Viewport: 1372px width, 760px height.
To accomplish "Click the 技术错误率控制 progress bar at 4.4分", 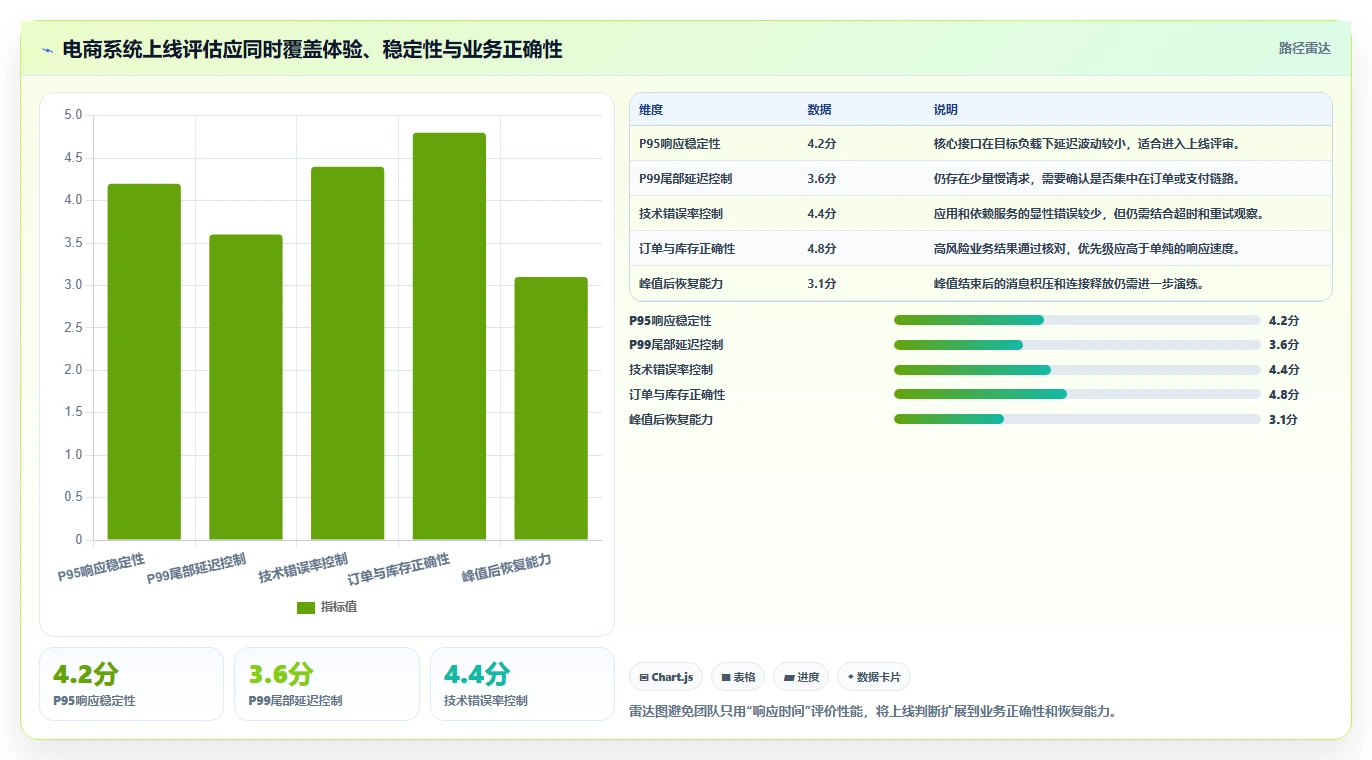I will click(x=1077, y=370).
